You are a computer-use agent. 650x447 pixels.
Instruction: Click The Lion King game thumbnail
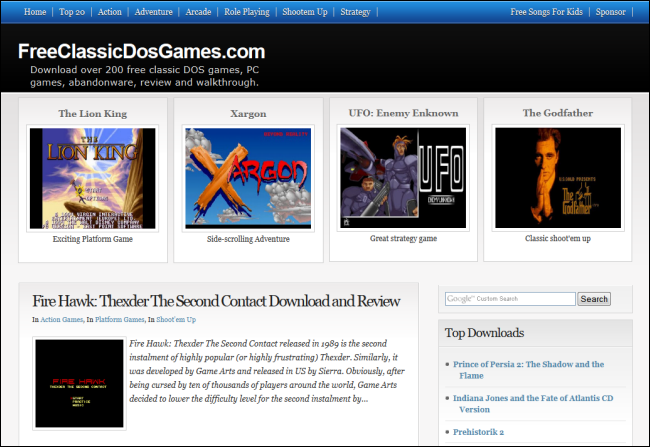coord(92,178)
